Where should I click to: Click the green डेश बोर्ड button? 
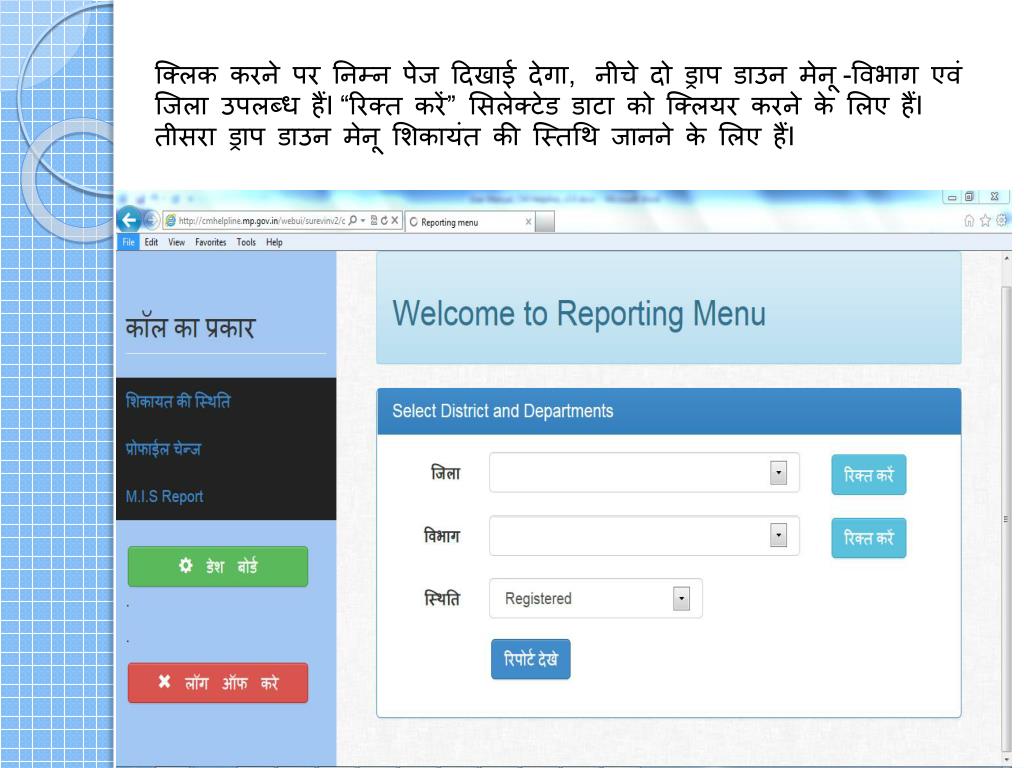click(x=218, y=566)
